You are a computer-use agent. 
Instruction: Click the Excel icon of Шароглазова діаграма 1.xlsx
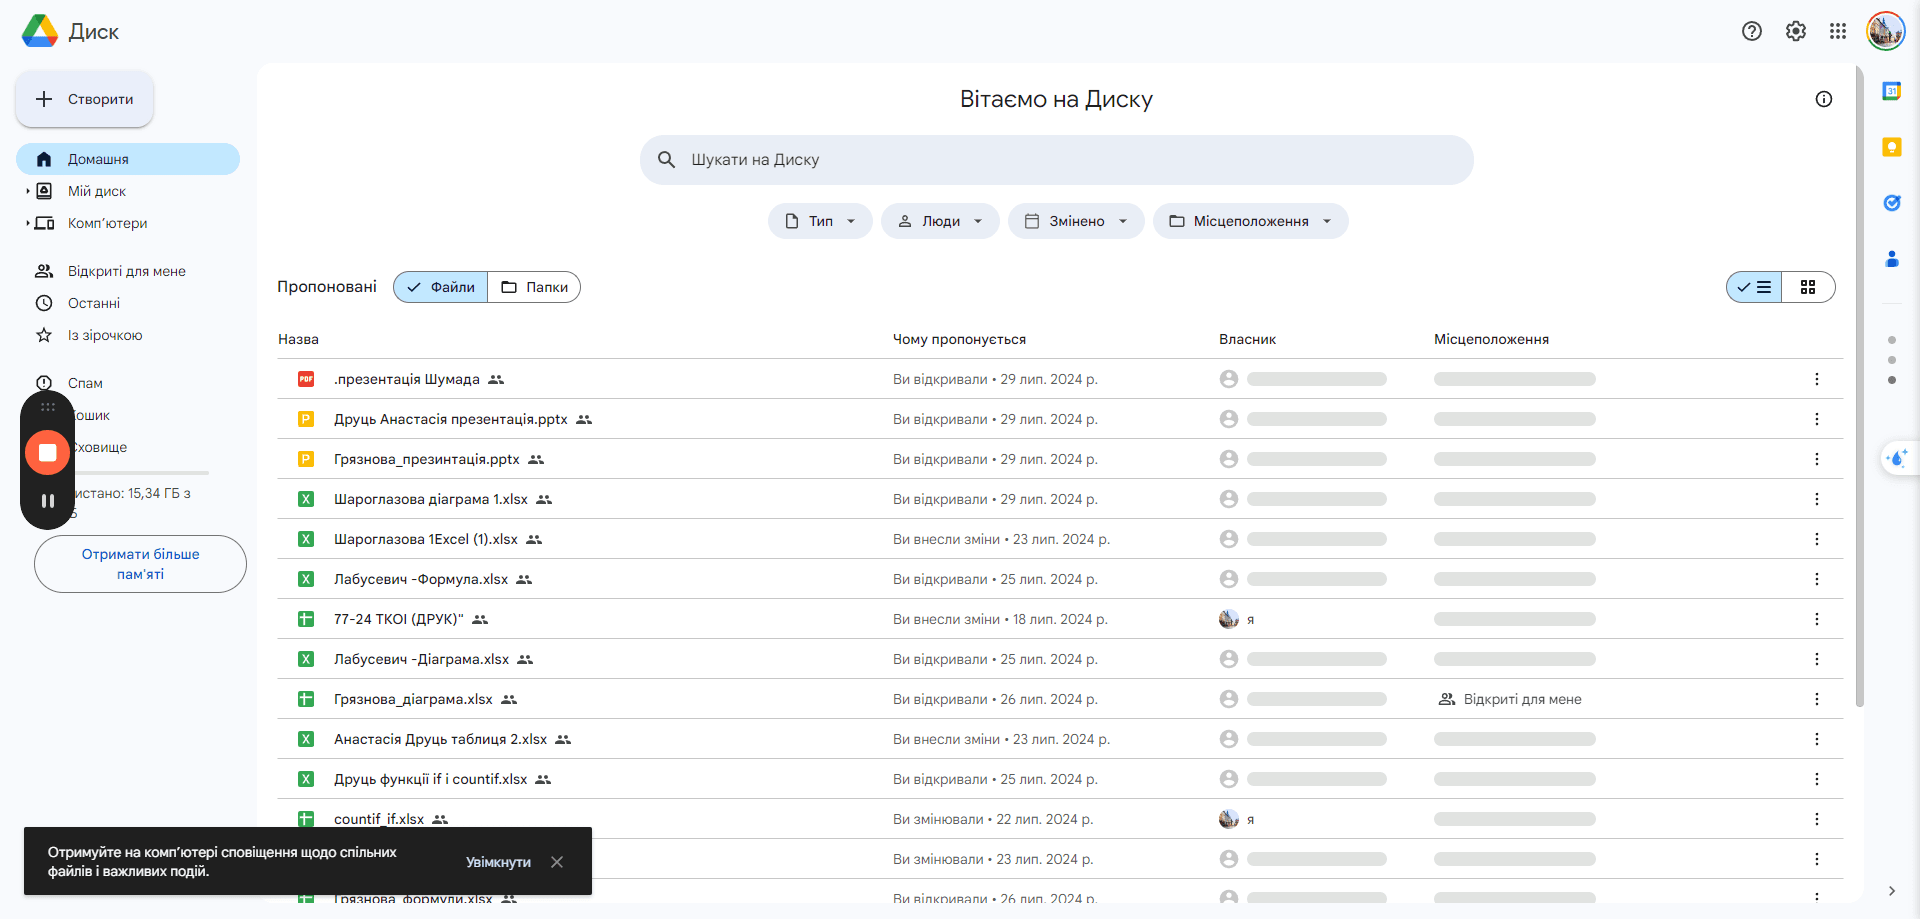click(x=306, y=499)
